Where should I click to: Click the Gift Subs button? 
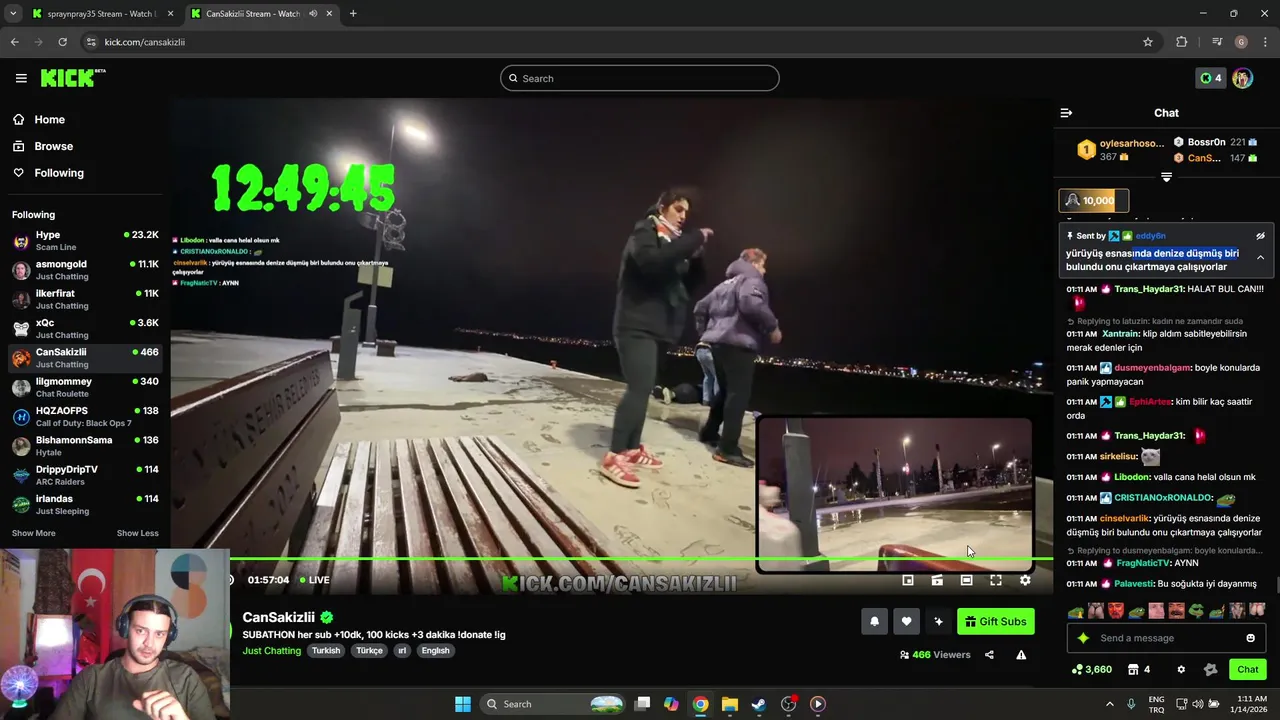tap(996, 621)
